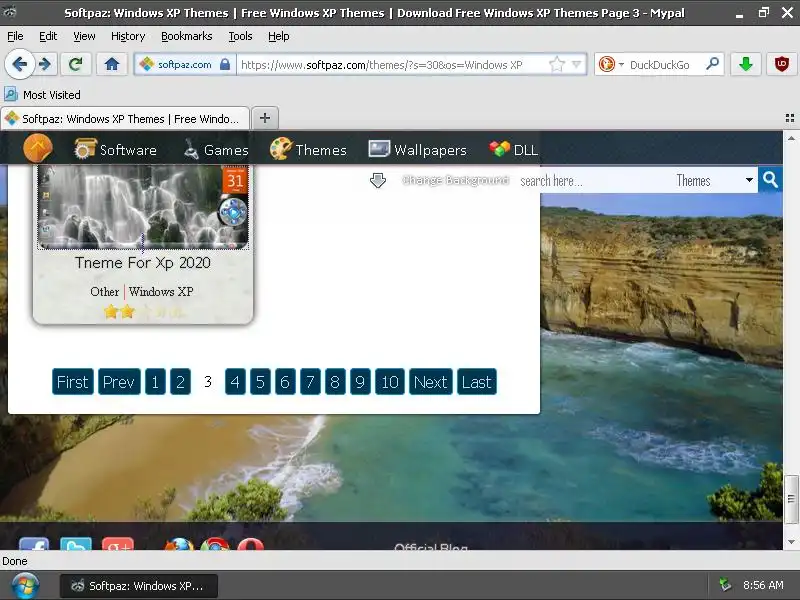Go to the Prev page
800x600 pixels.
(x=119, y=382)
